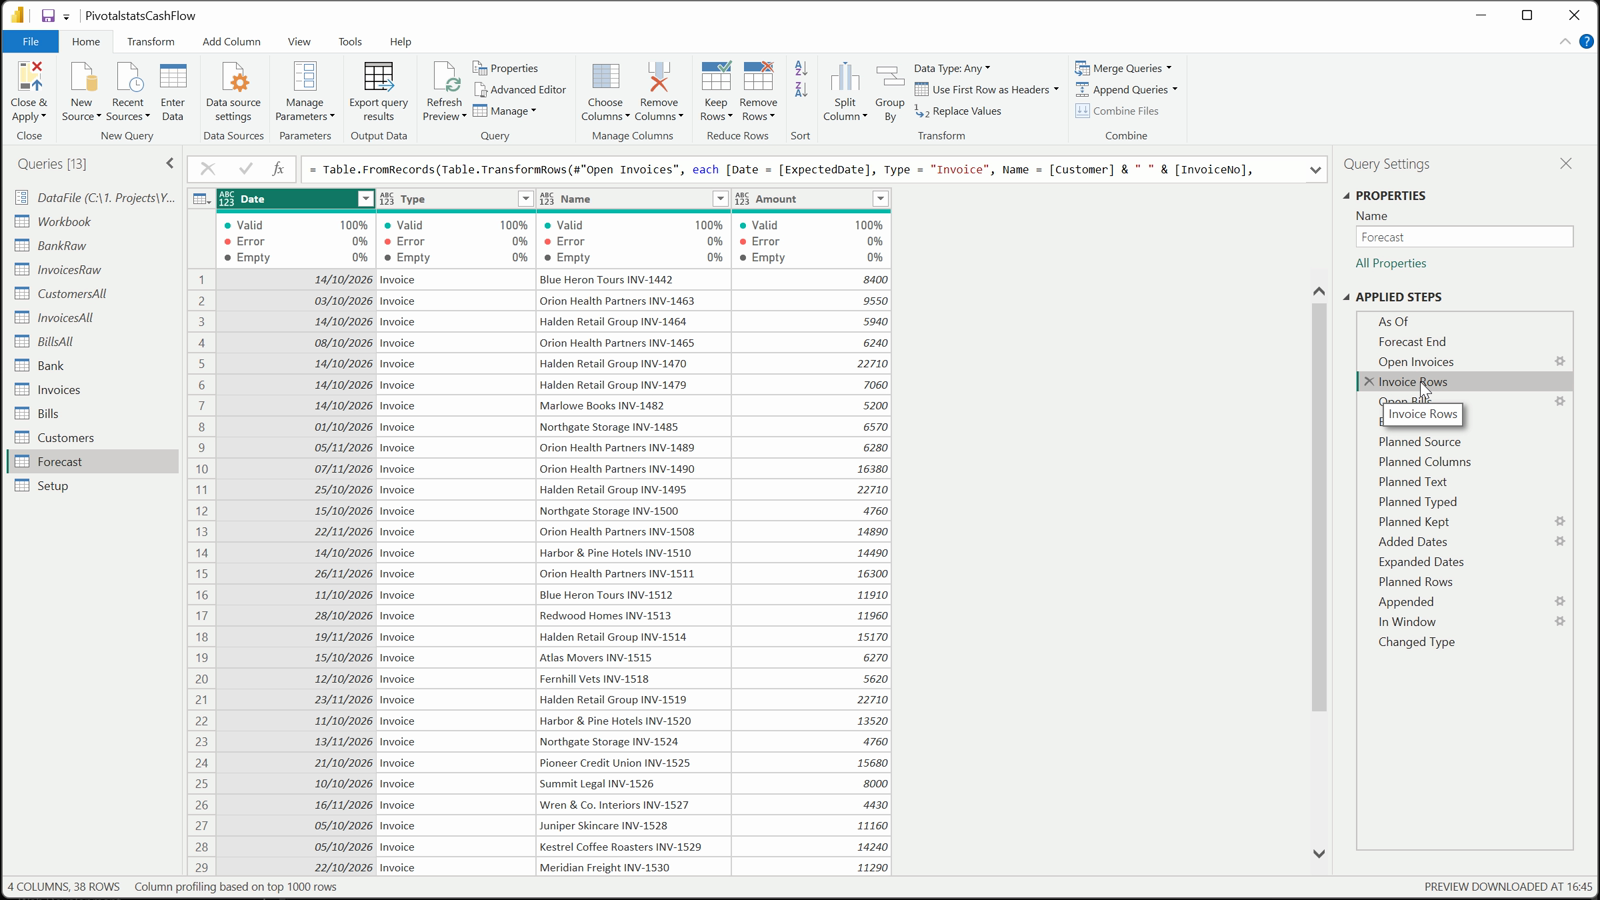Click the Remove Columns icon
Screen dimensions: 1600x900
pyautogui.click(x=659, y=77)
